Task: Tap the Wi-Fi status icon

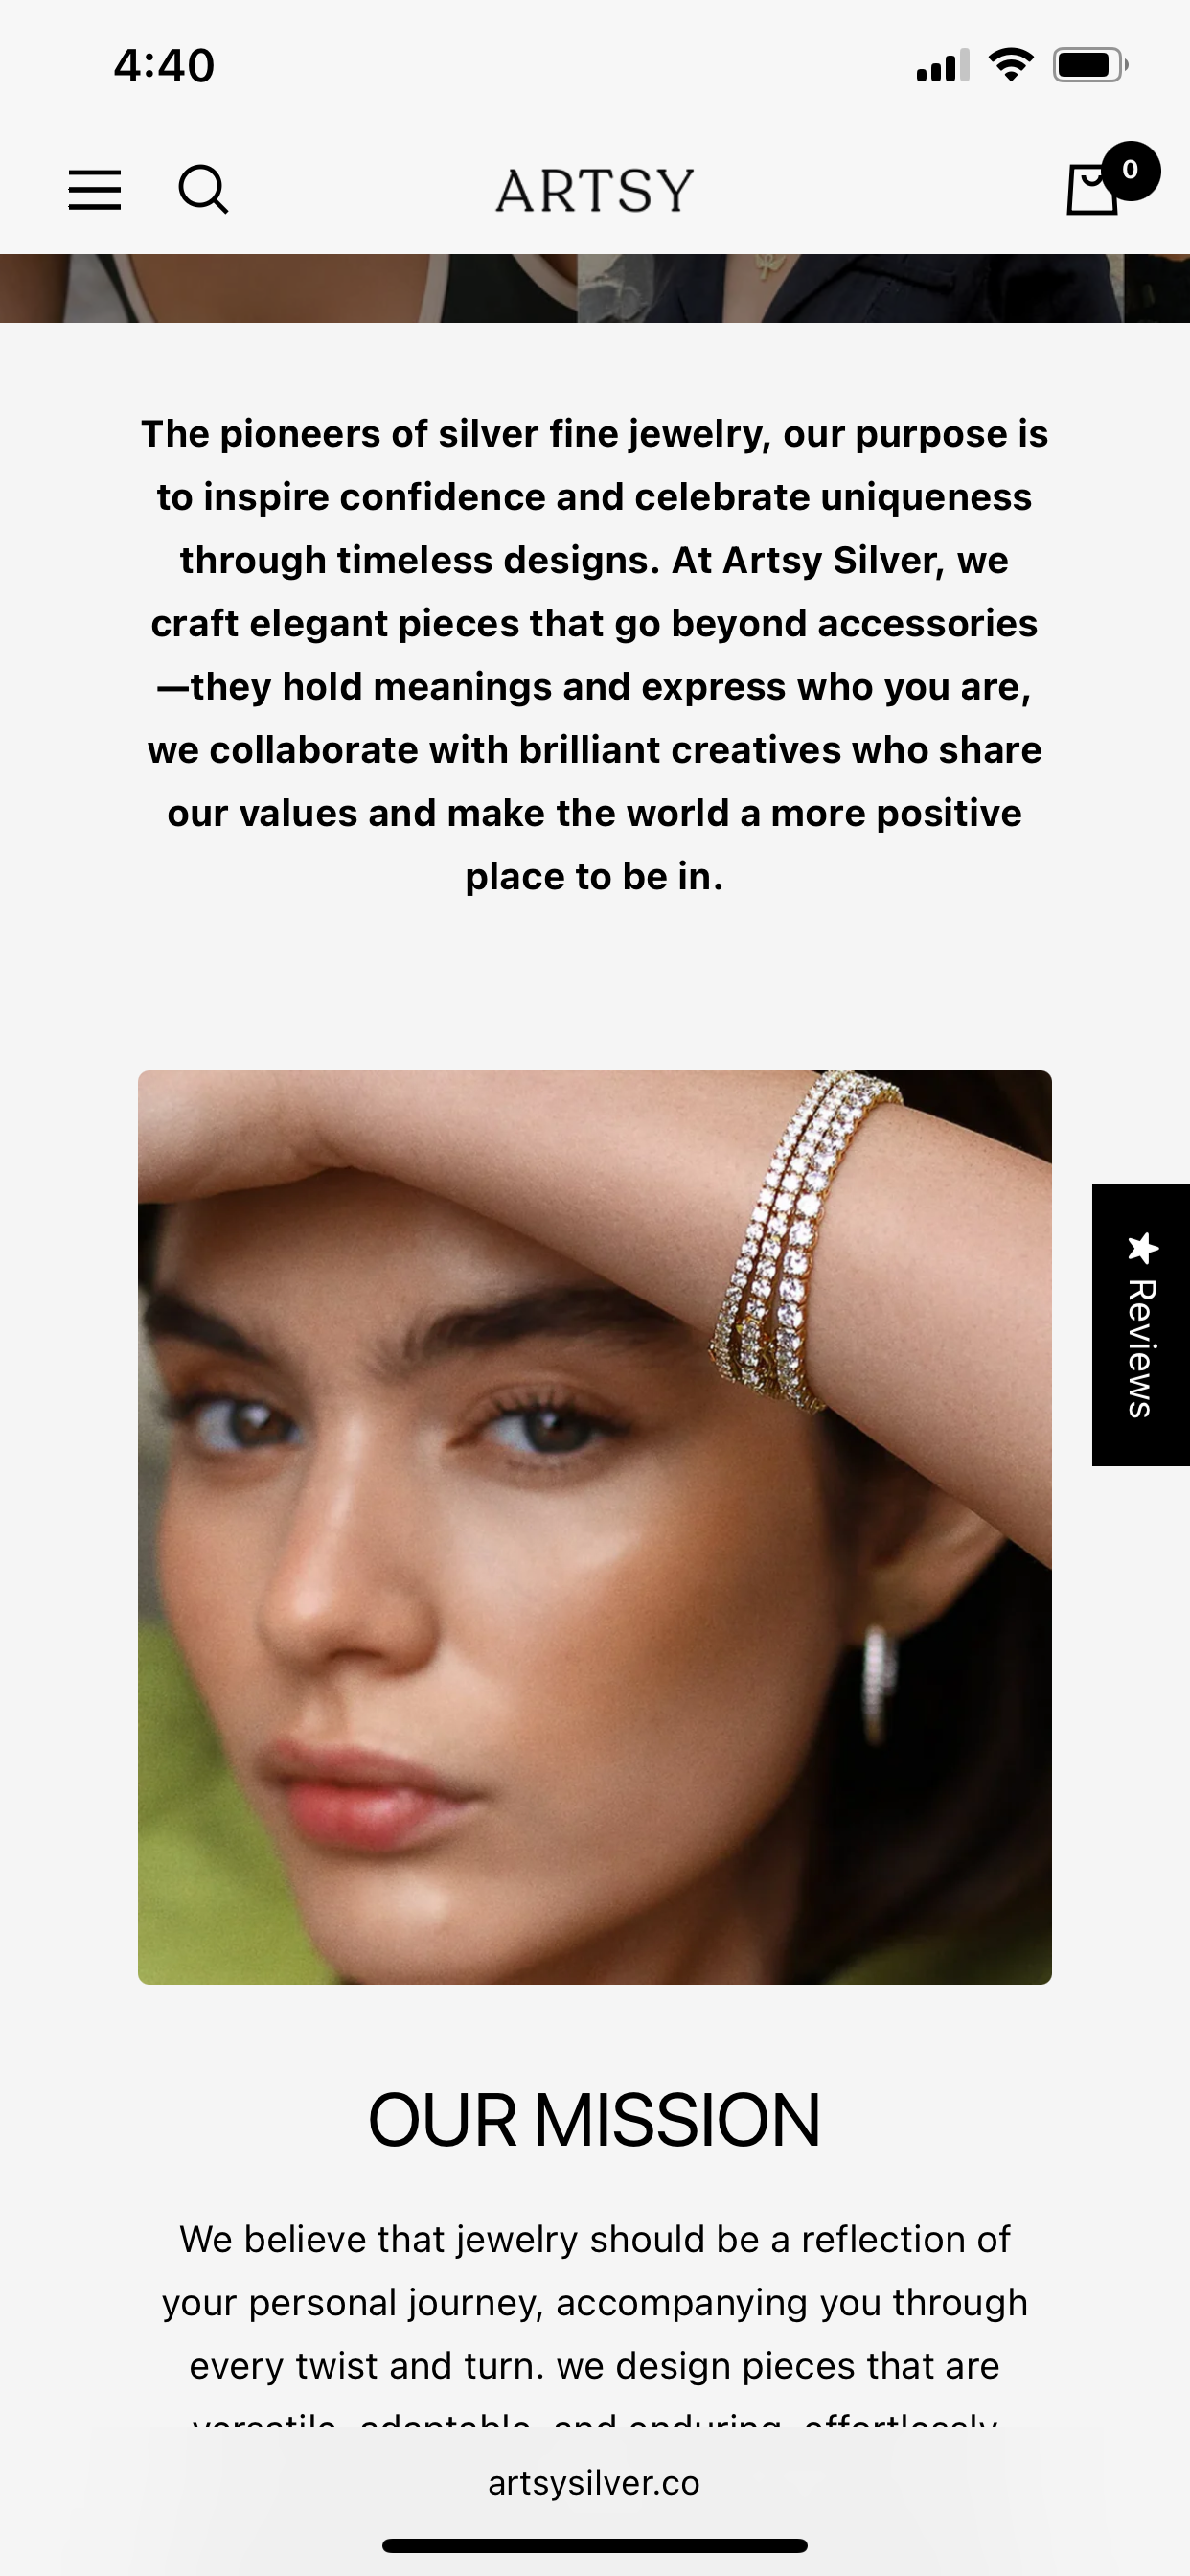Action: click(x=1010, y=65)
